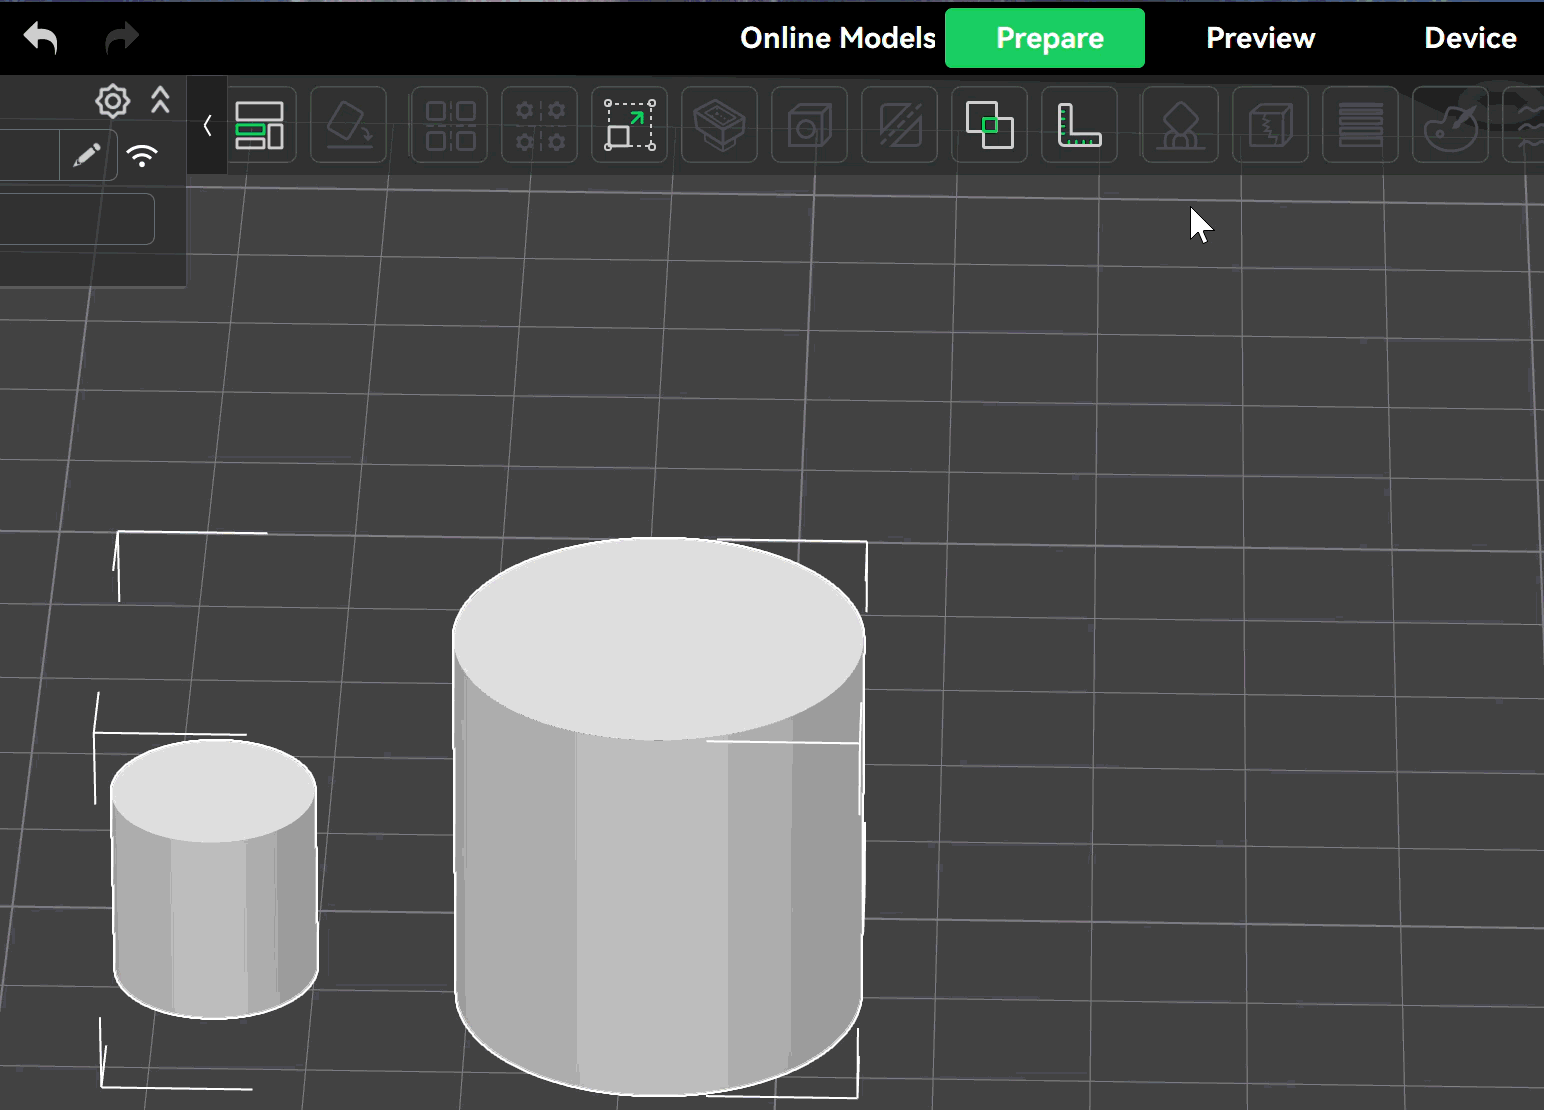The height and width of the screenshot is (1110, 1544).
Task: Select the hollow box tool icon
Action: 720,125
